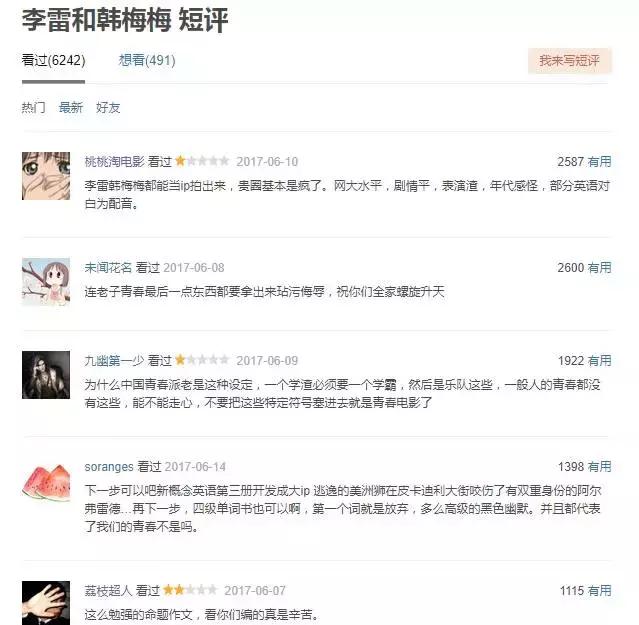Open soranges' watermelon avatar
The height and width of the screenshot is (625, 639).
click(x=46, y=481)
